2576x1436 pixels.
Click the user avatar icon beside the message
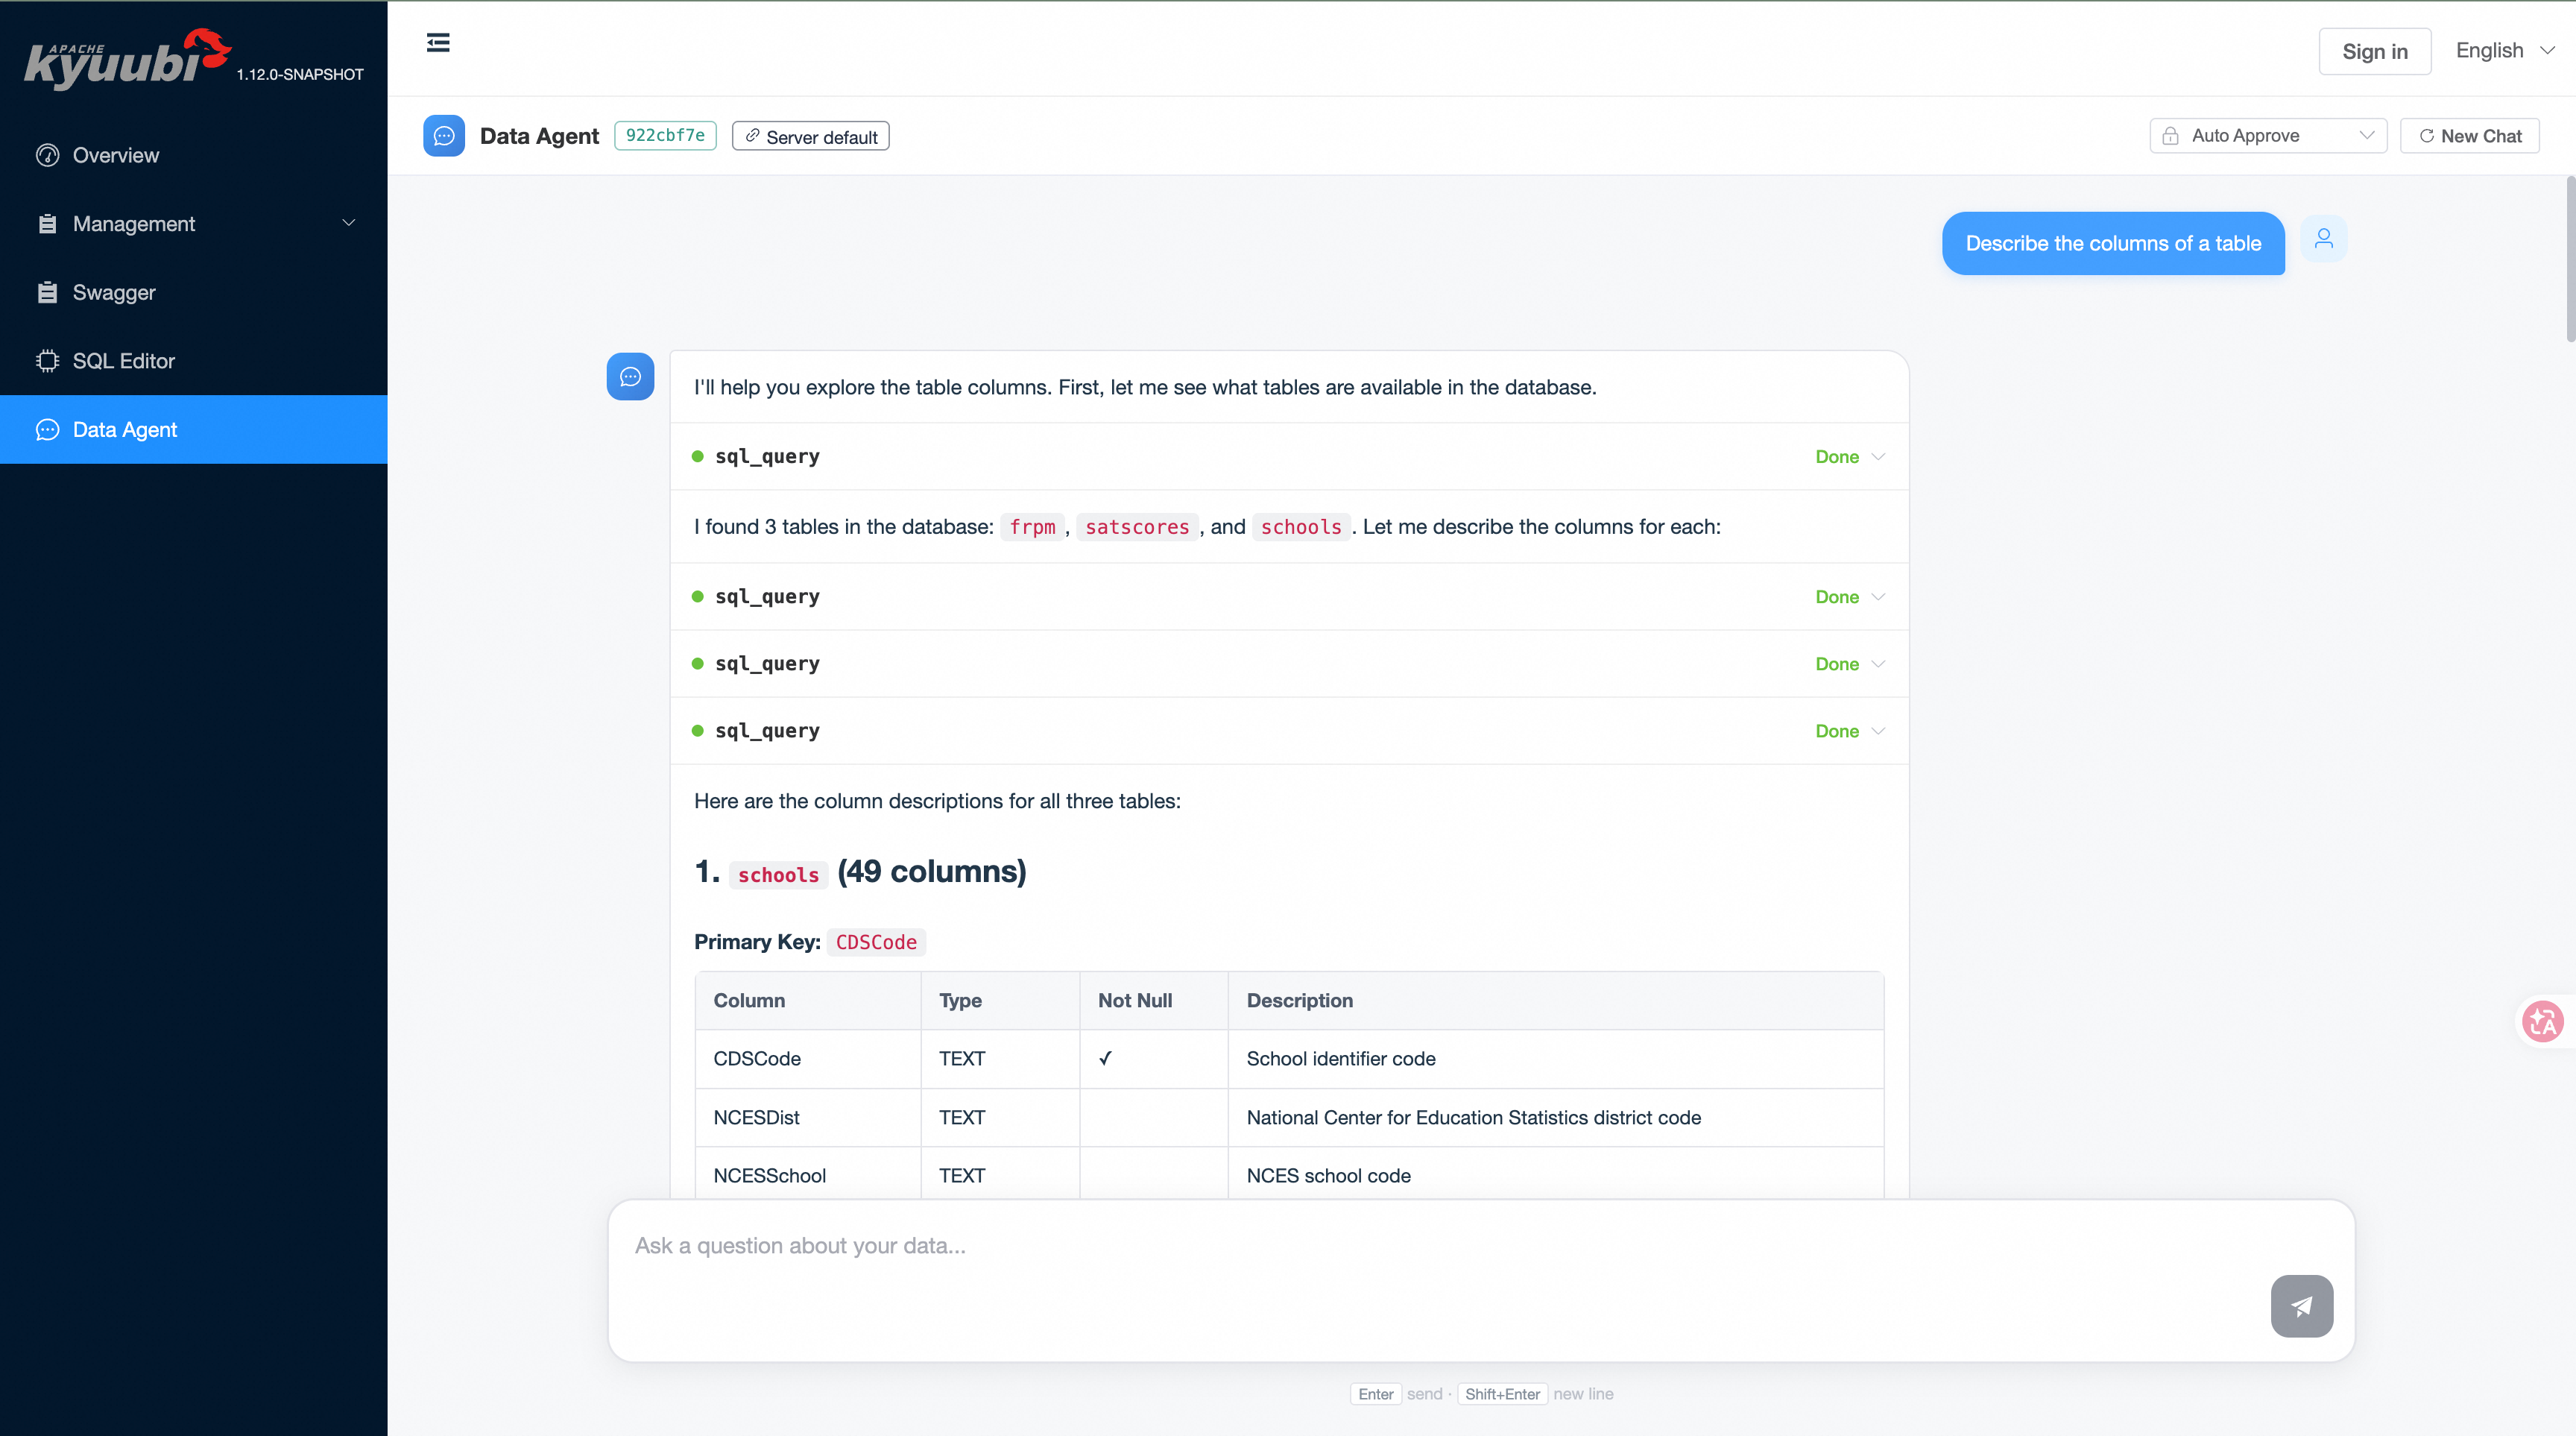pos(2324,238)
